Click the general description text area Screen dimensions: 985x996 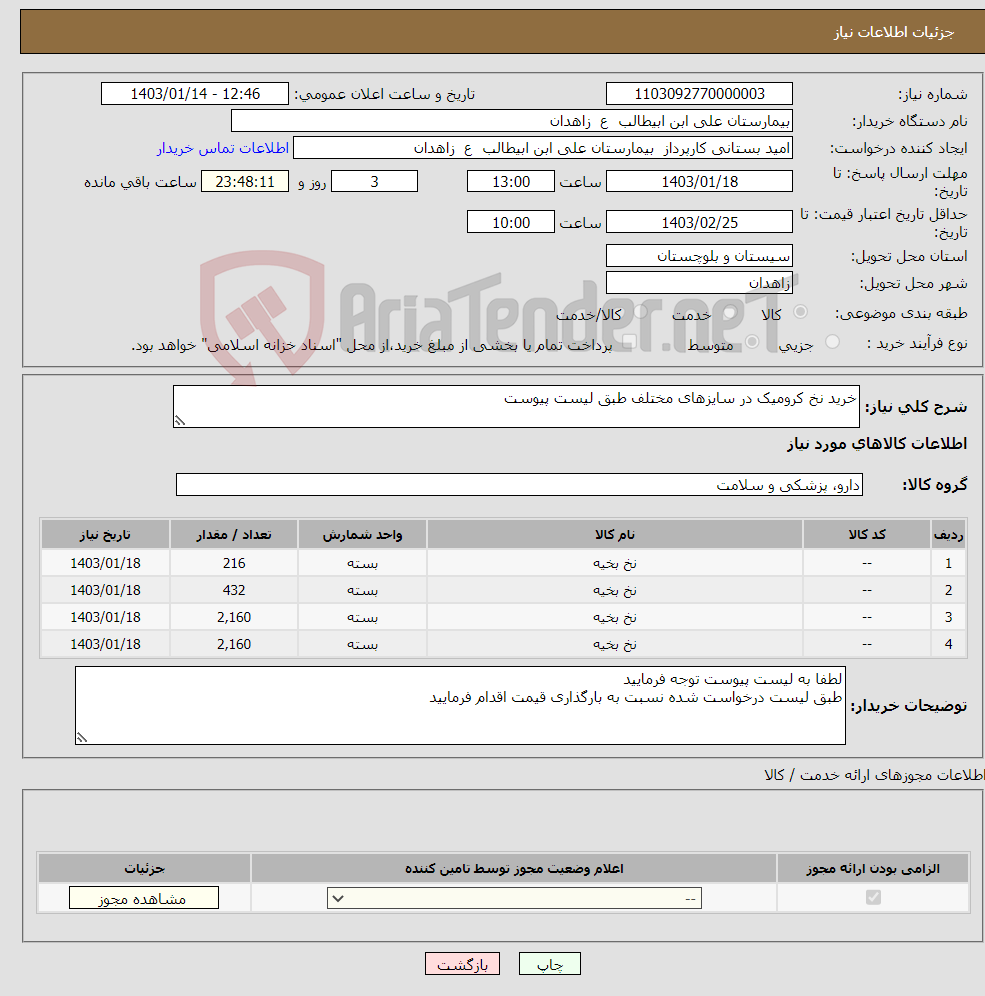[x=516, y=406]
